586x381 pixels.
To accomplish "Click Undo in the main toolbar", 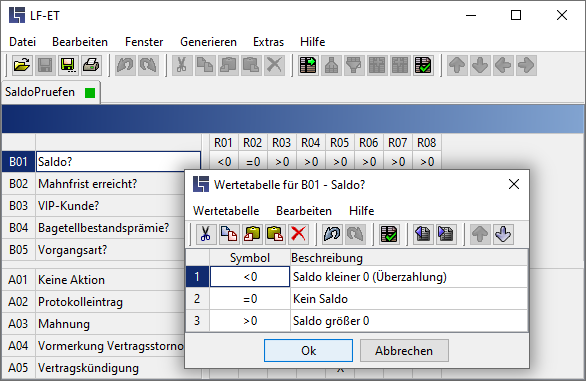I will (125, 65).
